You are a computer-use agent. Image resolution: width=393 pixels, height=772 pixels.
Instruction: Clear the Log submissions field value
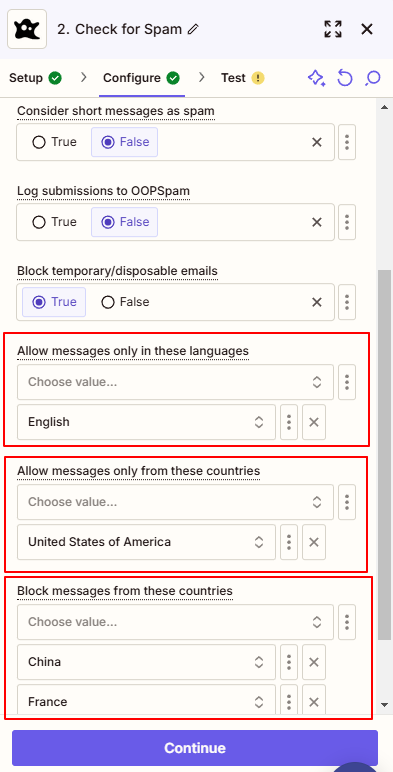click(x=317, y=222)
